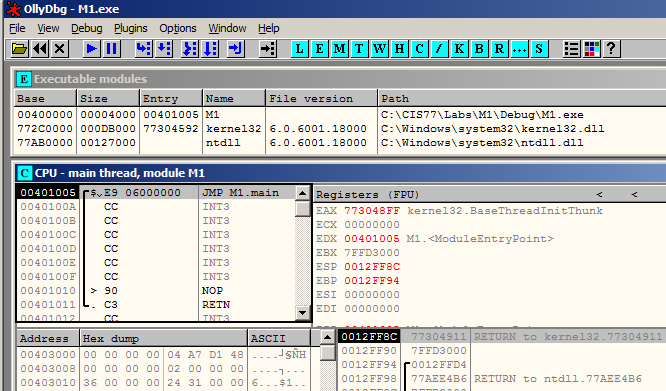Click Registers (FPU) header bar

click(x=490, y=195)
